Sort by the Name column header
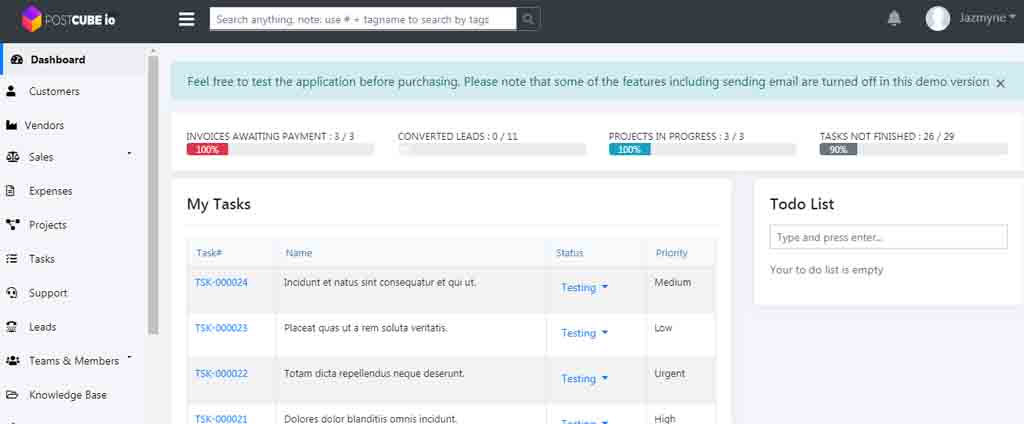The width and height of the screenshot is (1024, 424). [298, 253]
